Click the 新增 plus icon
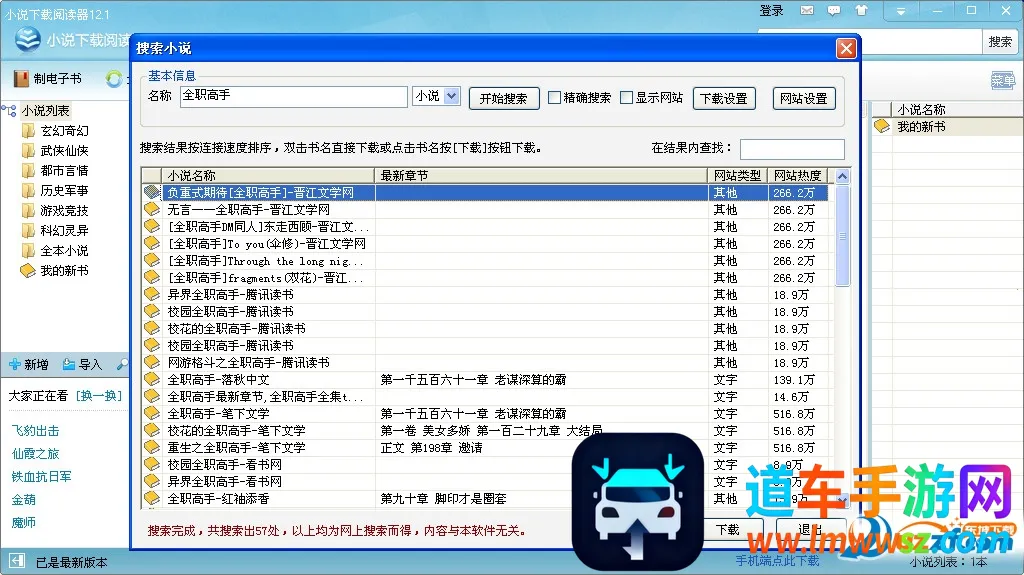 pyautogui.click(x=14, y=365)
